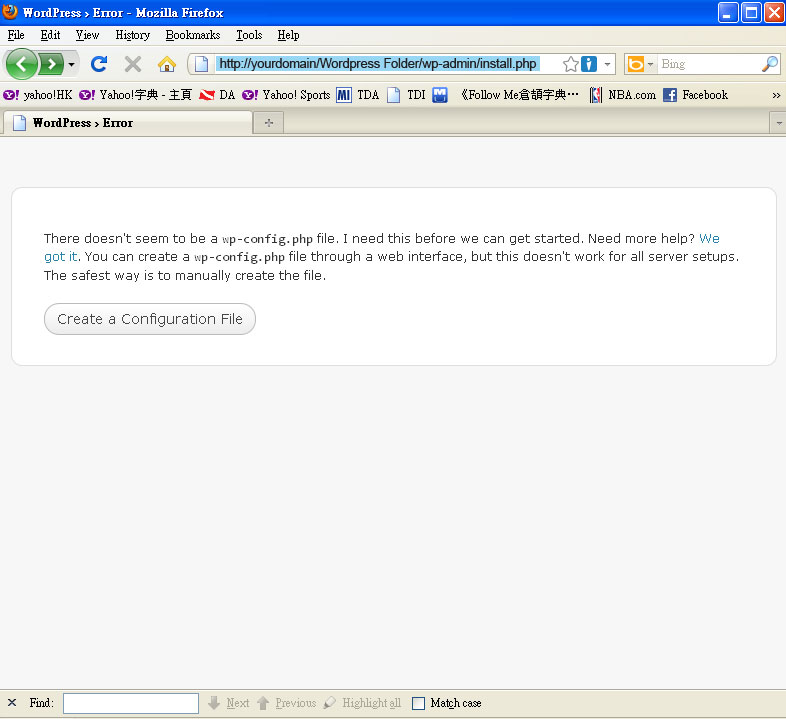Screen dimensions: 786x719
Task: Open the address bar history dropdown
Action: point(607,64)
